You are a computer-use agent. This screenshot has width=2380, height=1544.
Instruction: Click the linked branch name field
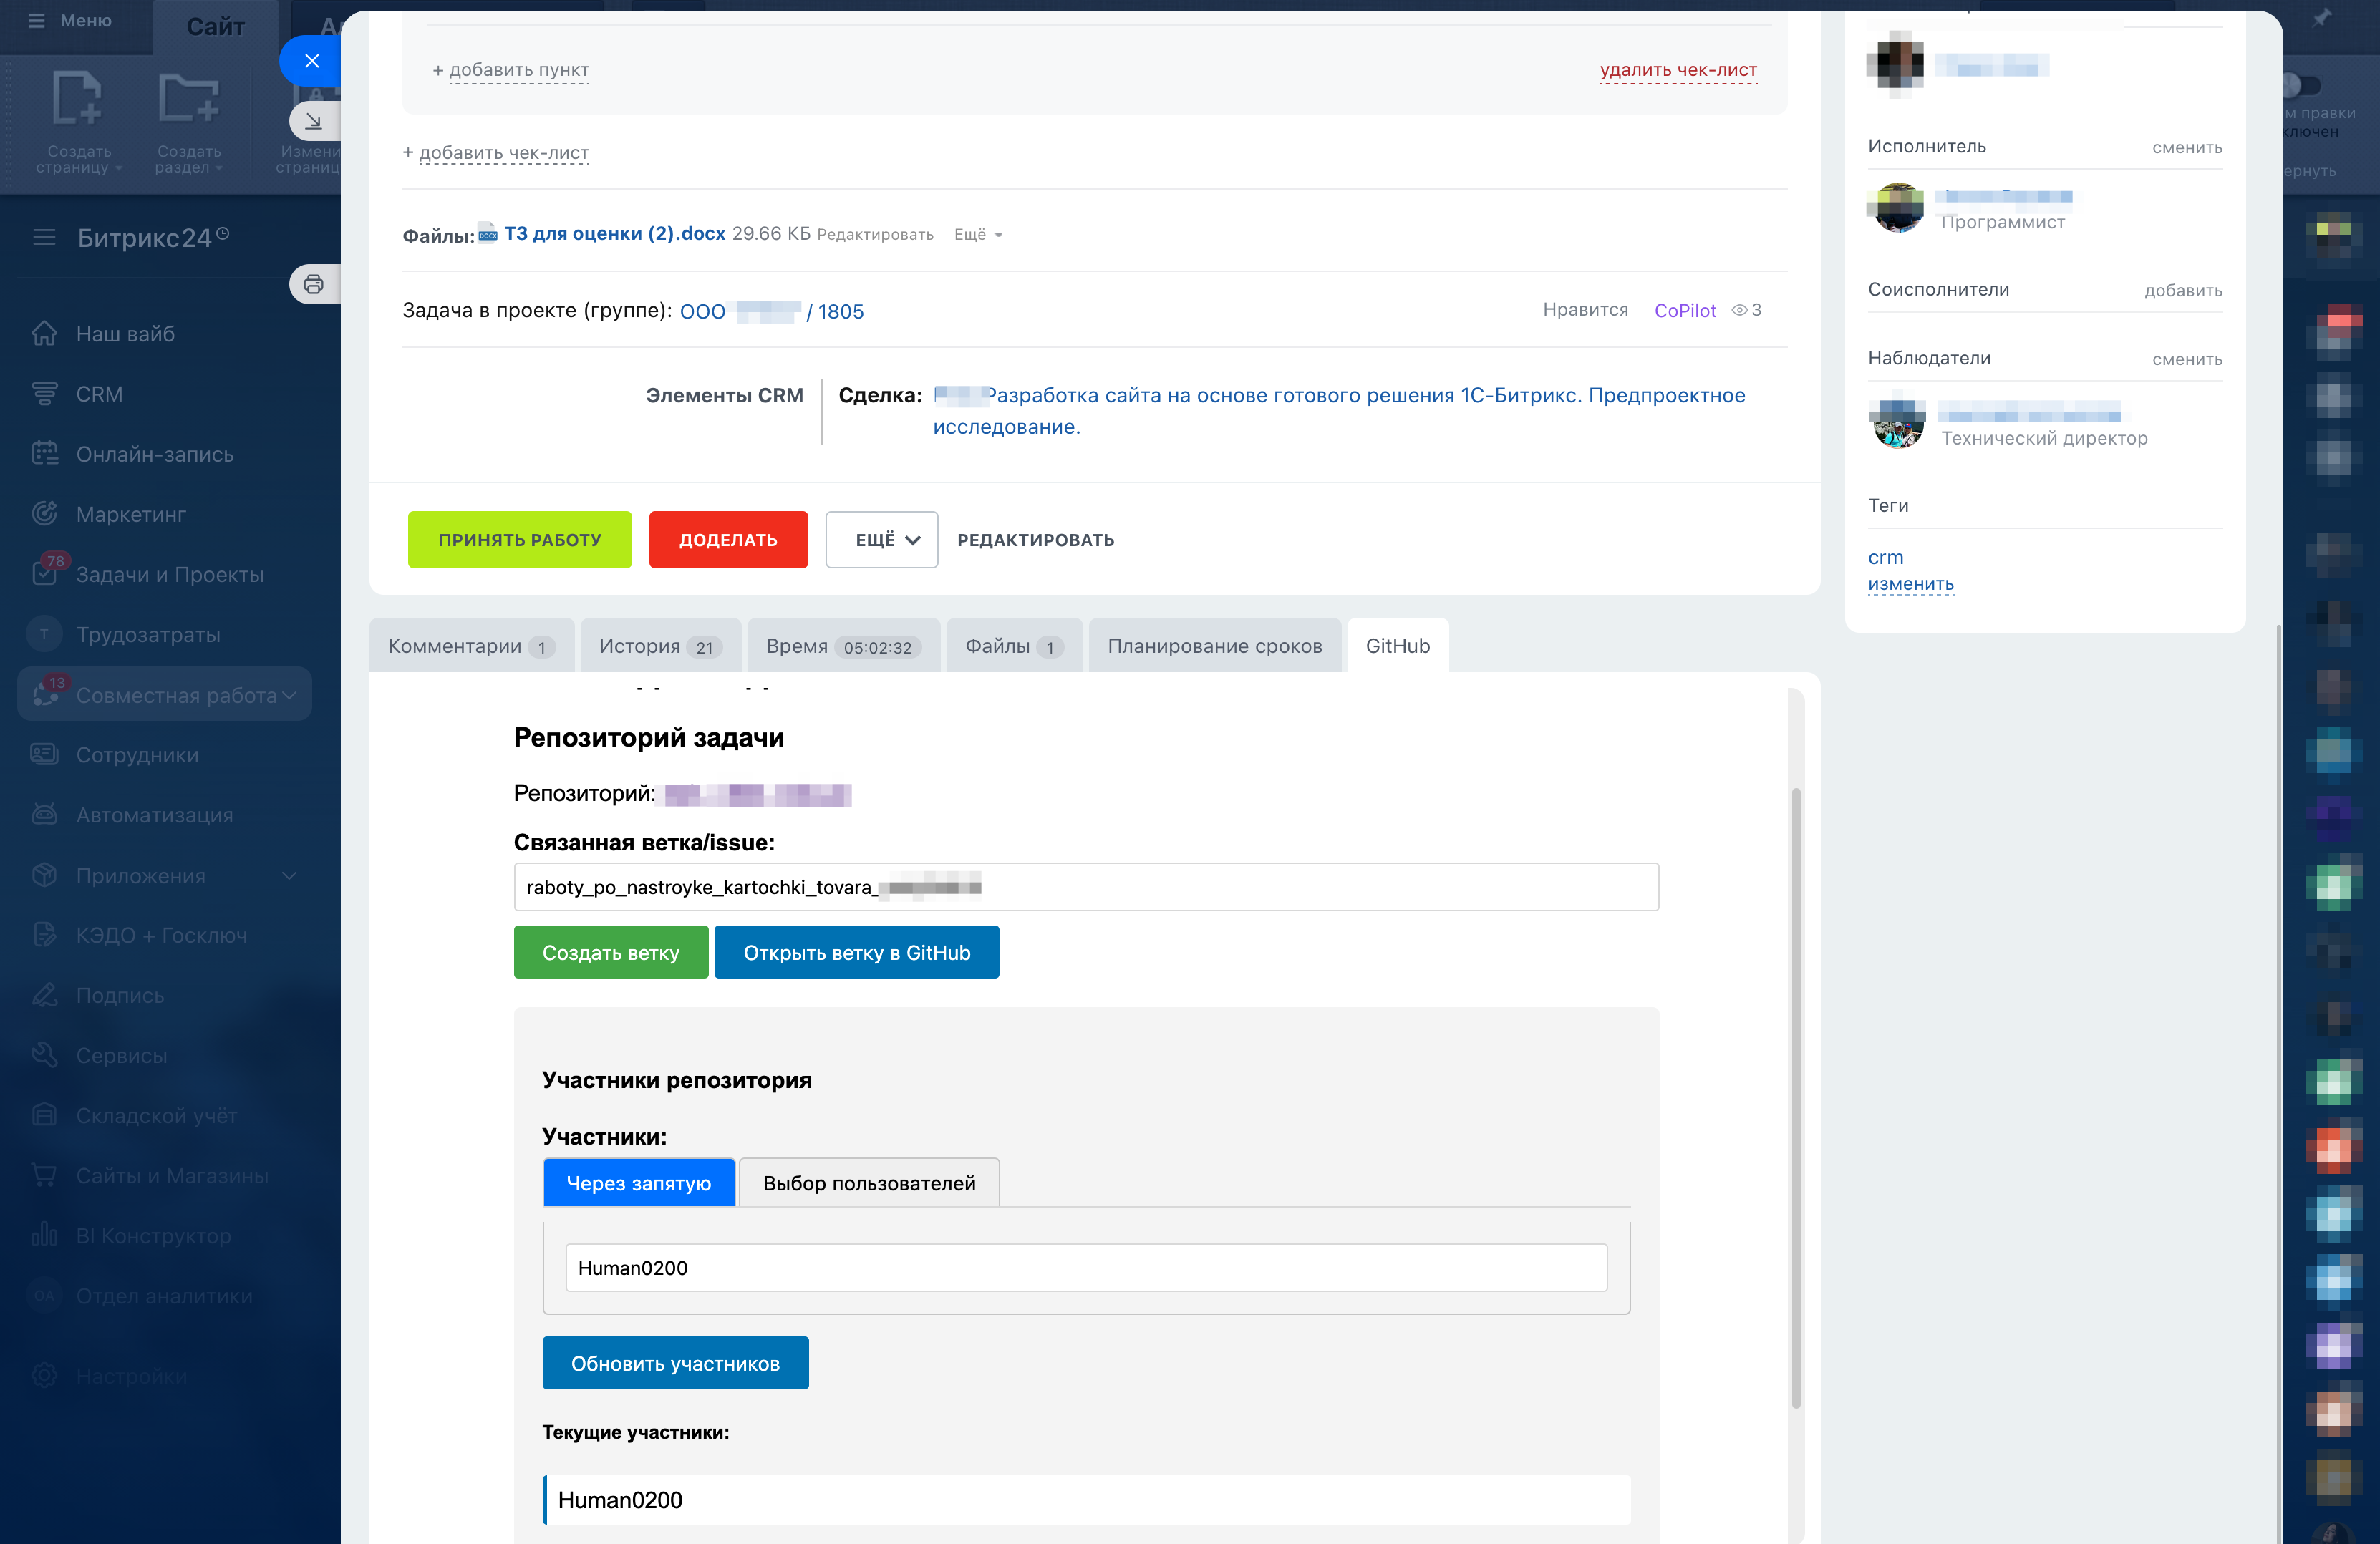(x=1085, y=887)
